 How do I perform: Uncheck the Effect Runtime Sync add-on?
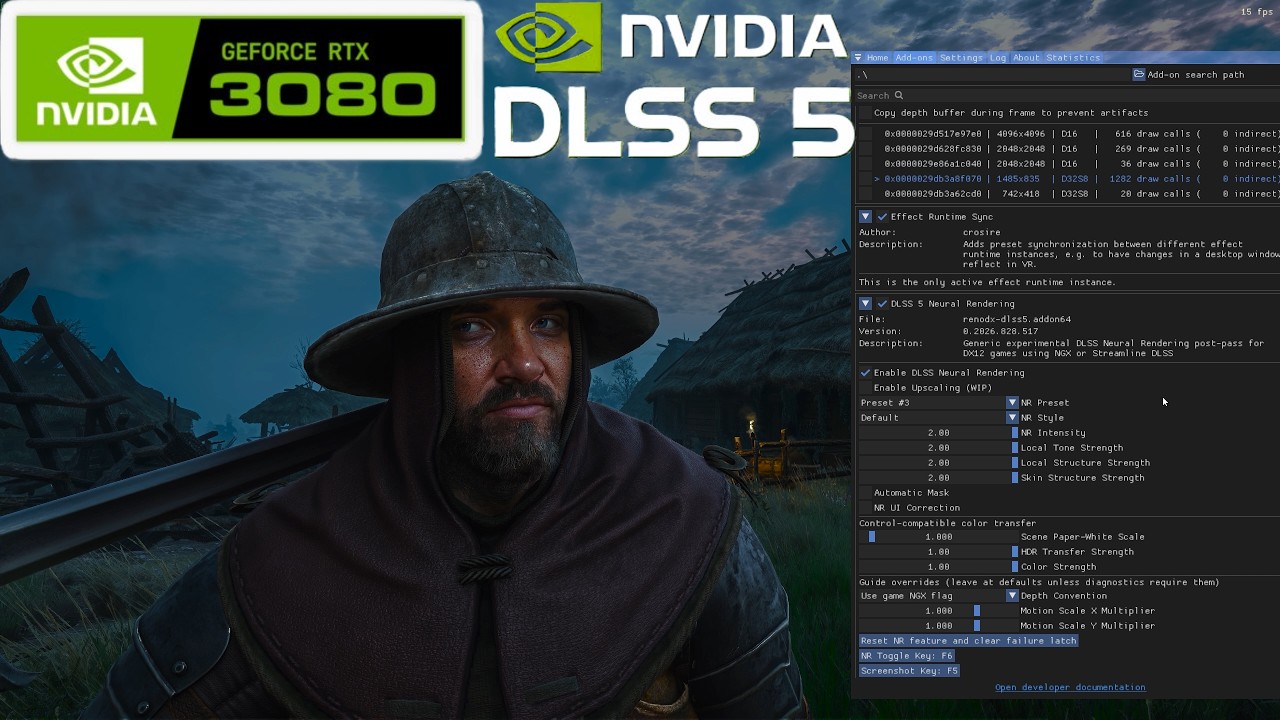point(882,217)
